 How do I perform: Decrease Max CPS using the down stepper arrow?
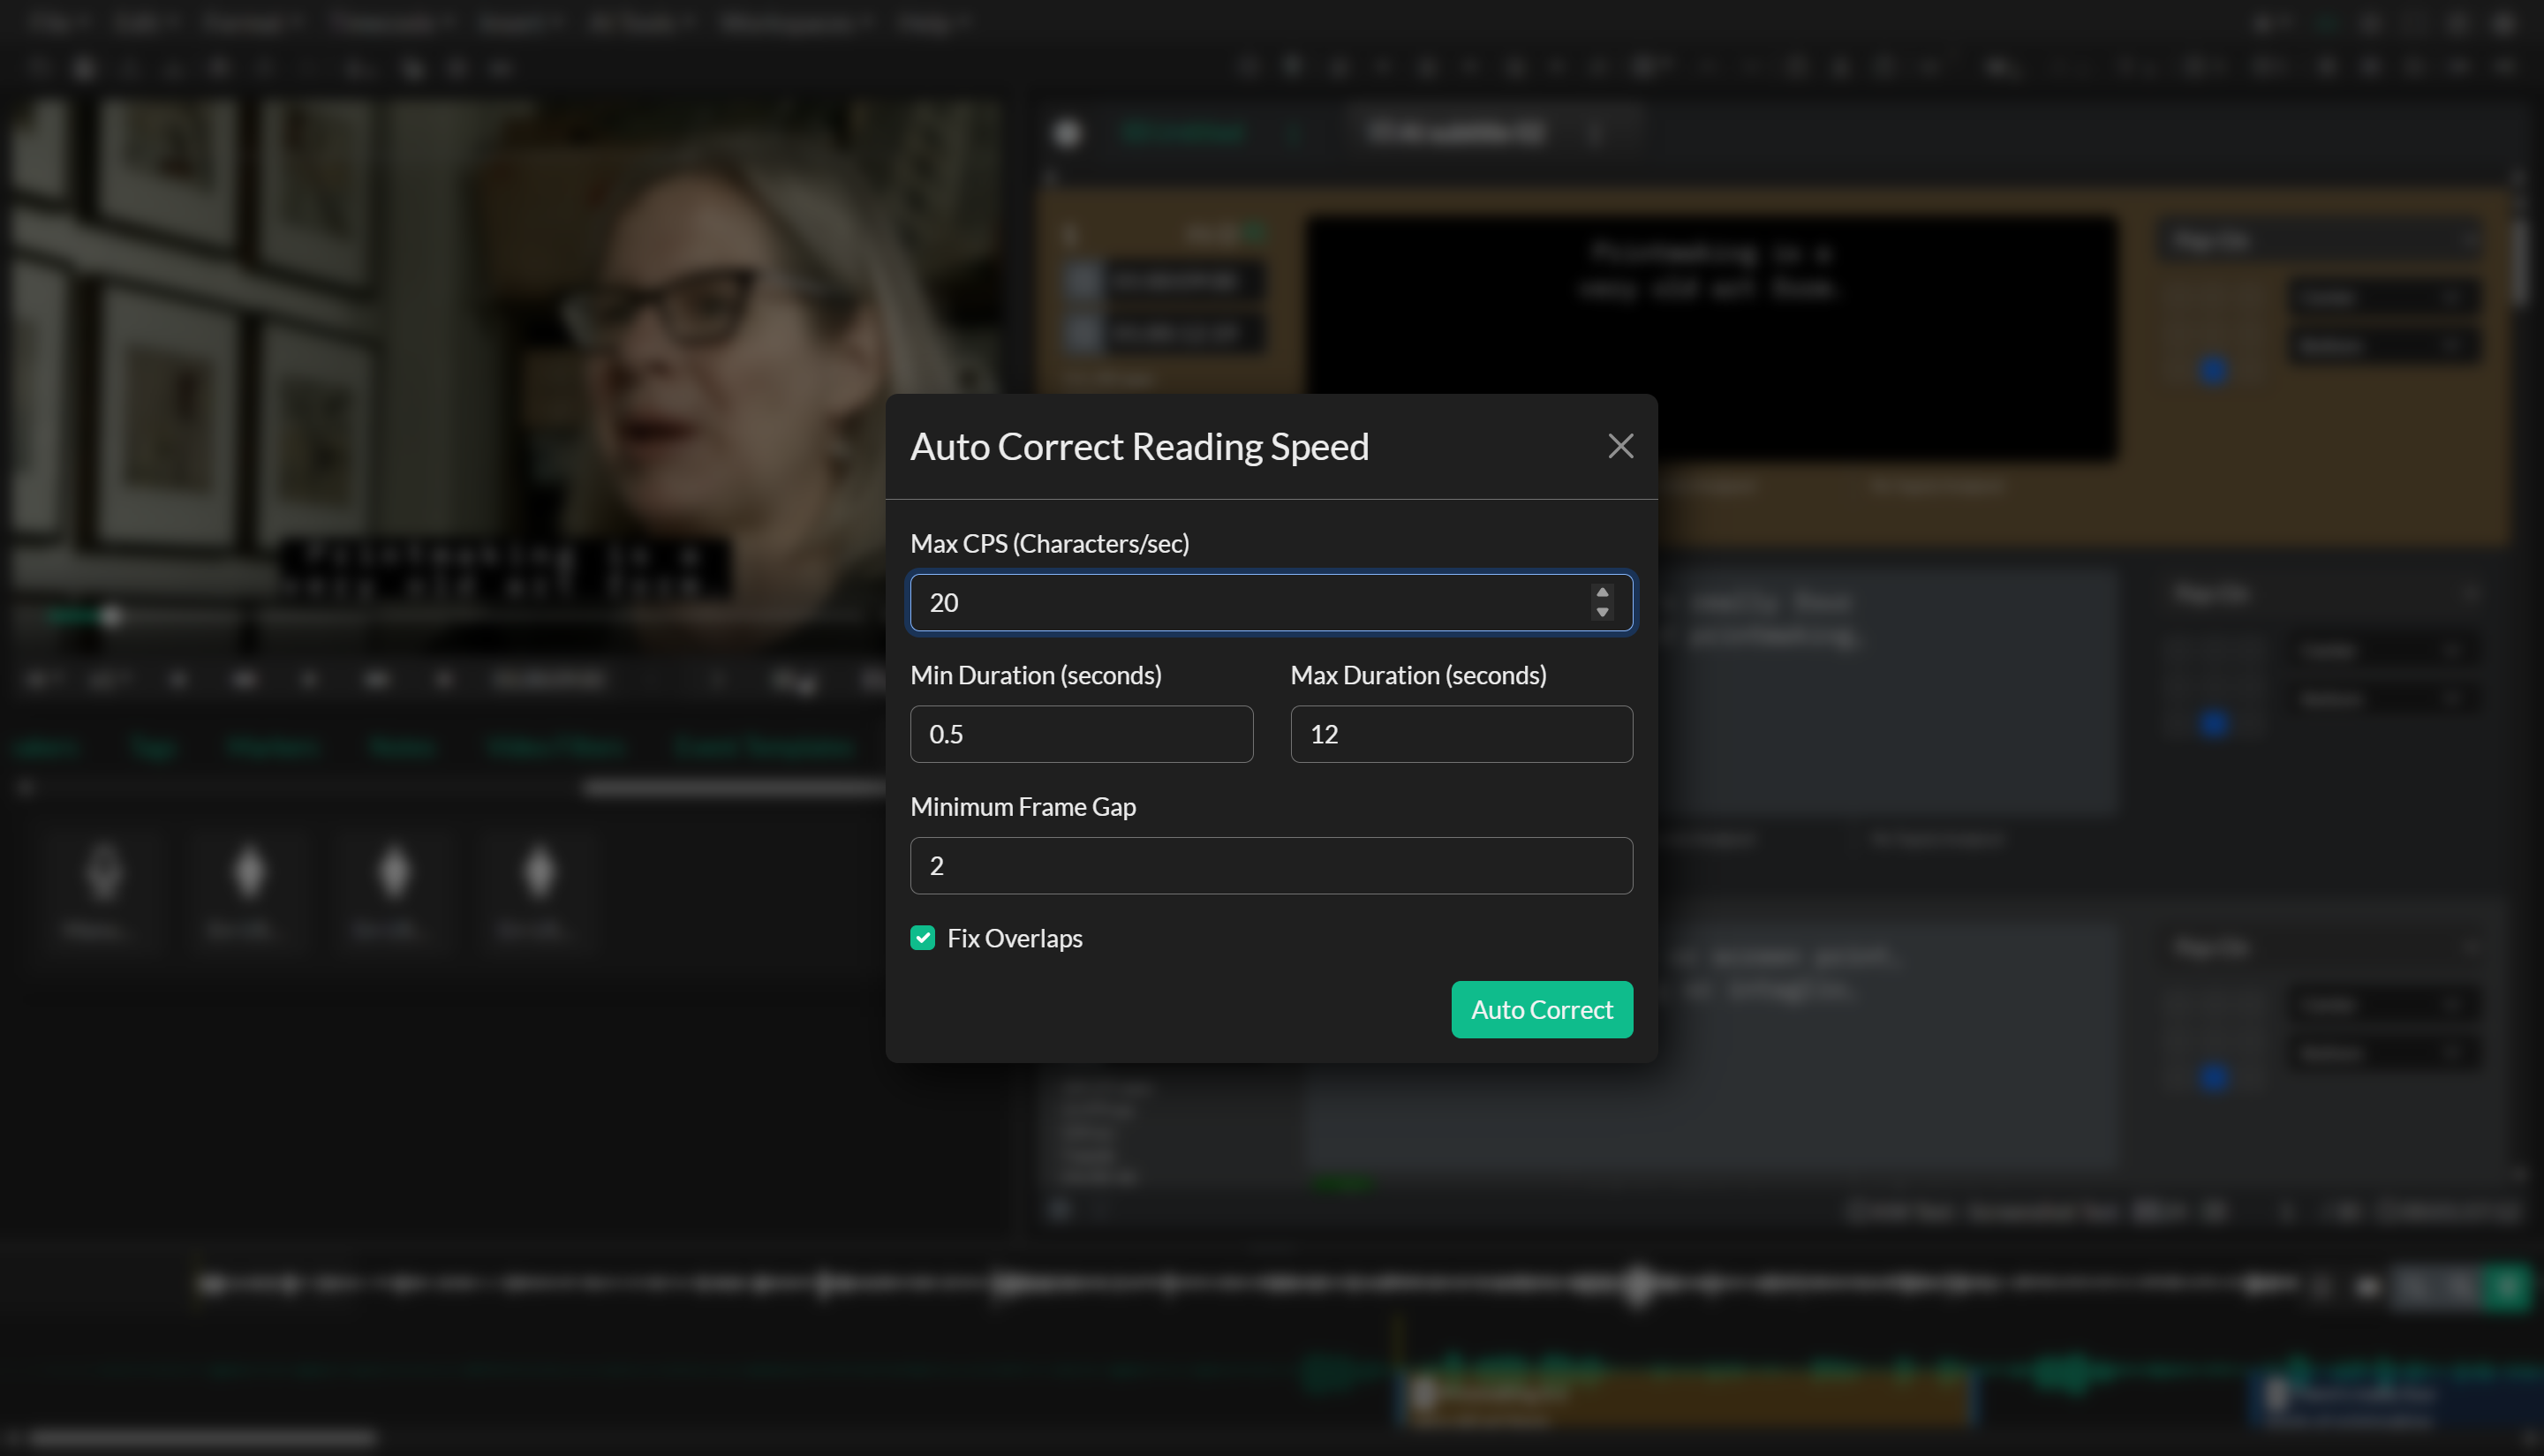[x=1603, y=611]
